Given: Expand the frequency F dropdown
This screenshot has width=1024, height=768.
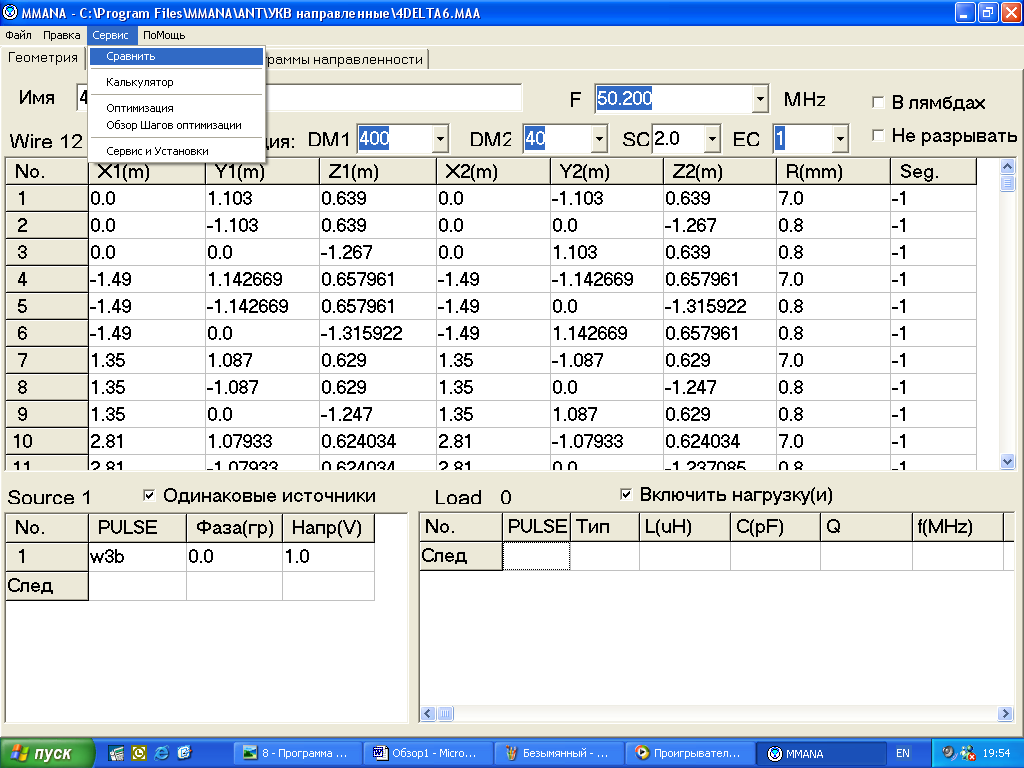Looking at the screenshot, I should coord(760,99).
